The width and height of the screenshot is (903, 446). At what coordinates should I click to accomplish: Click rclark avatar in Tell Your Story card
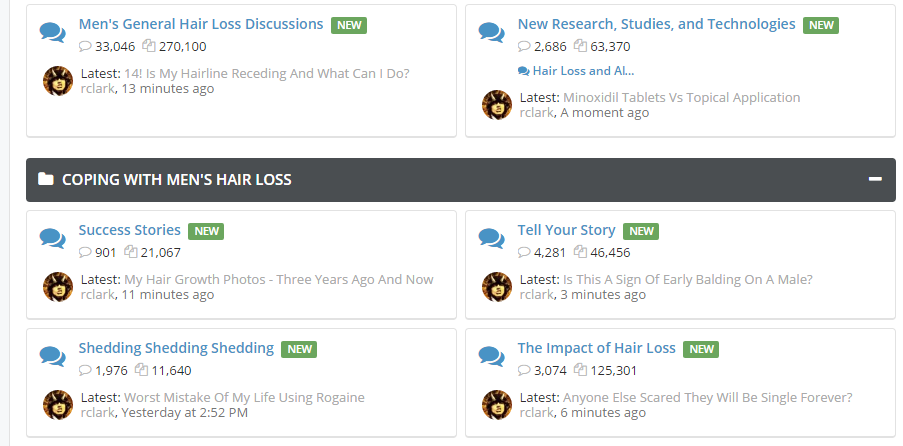[497, 287]
